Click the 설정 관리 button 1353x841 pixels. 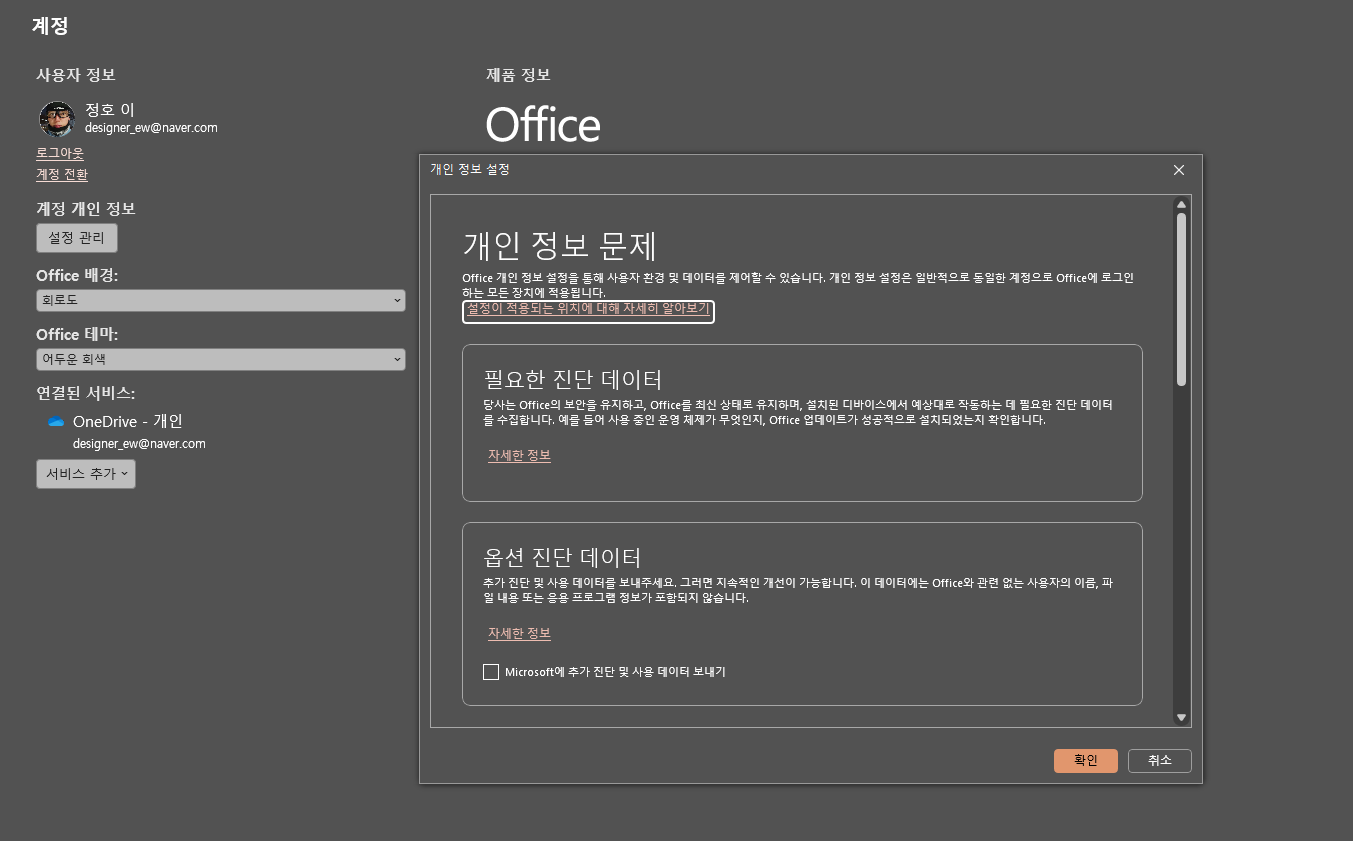[77, 238]
